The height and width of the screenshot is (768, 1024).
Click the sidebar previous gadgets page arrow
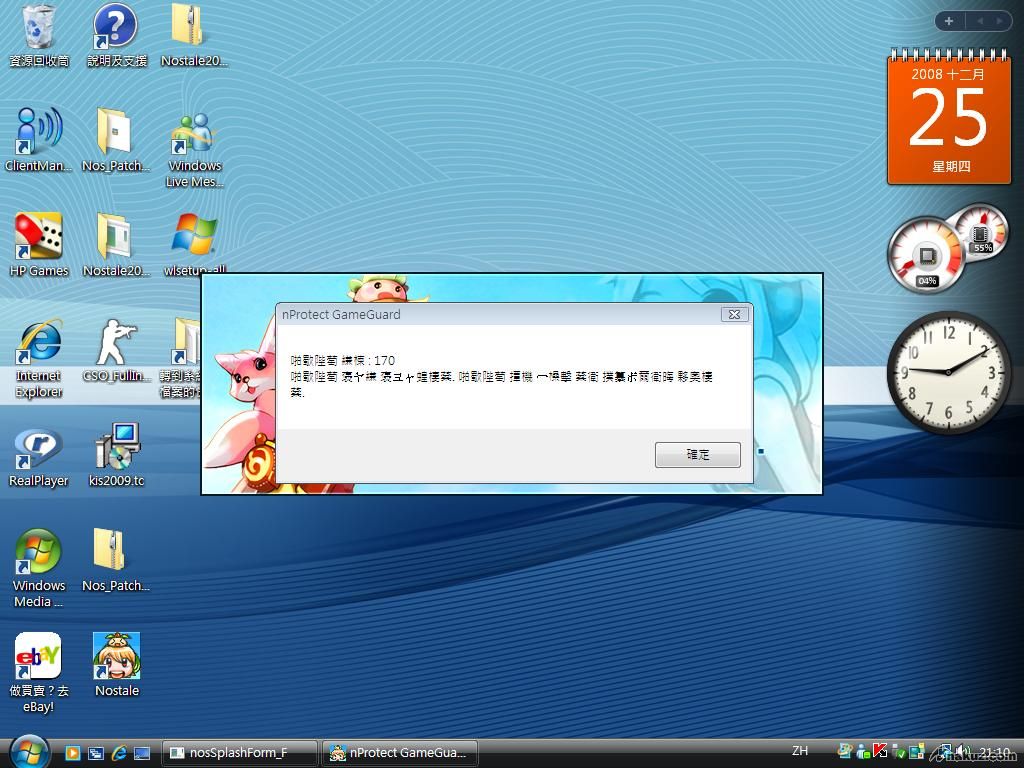pyautogui.click(x=980, y=21)
